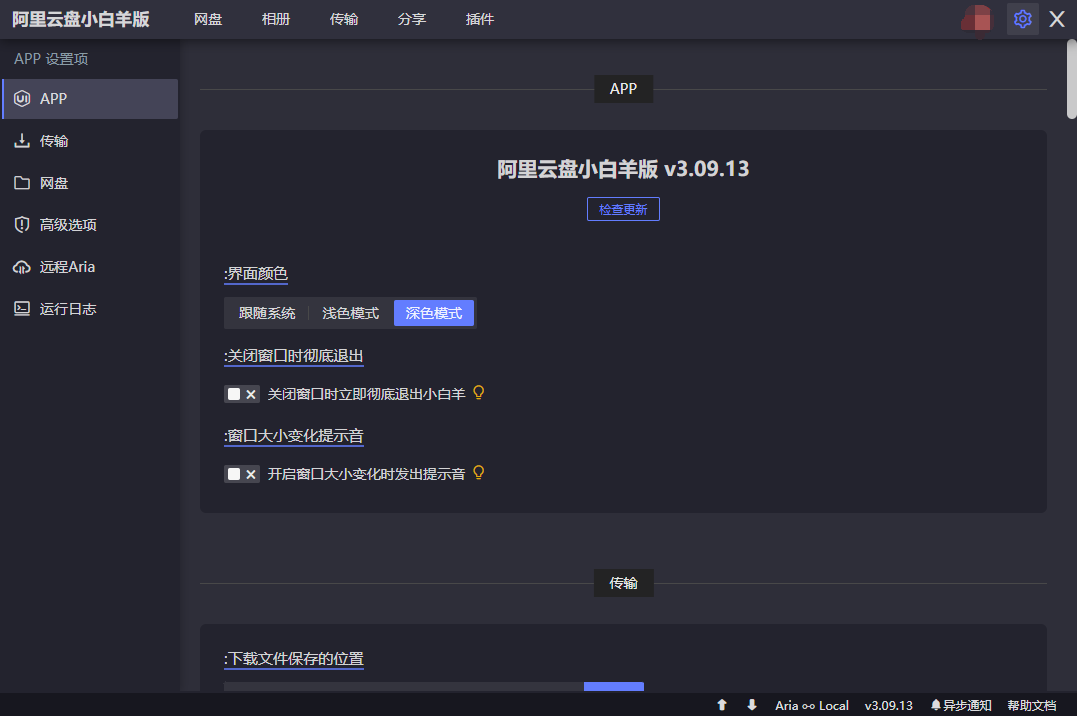Open the 帮助文档 link
The image size is (1077, 716).
coord(1032,706)
